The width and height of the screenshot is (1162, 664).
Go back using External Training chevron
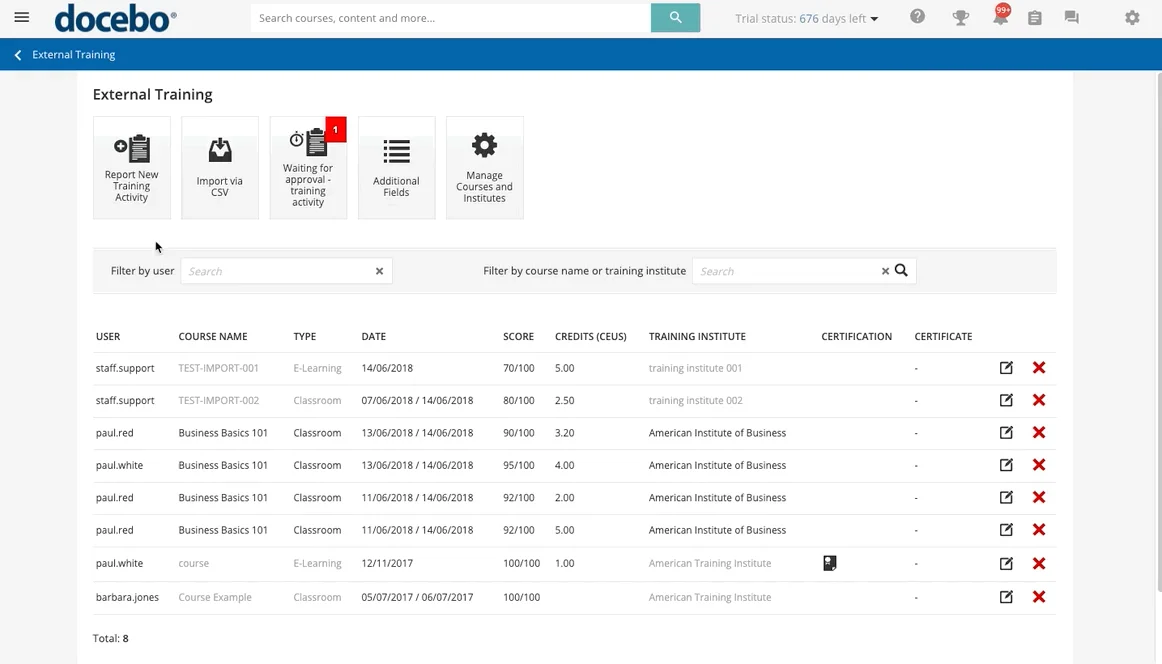click(x=18, y=55)
